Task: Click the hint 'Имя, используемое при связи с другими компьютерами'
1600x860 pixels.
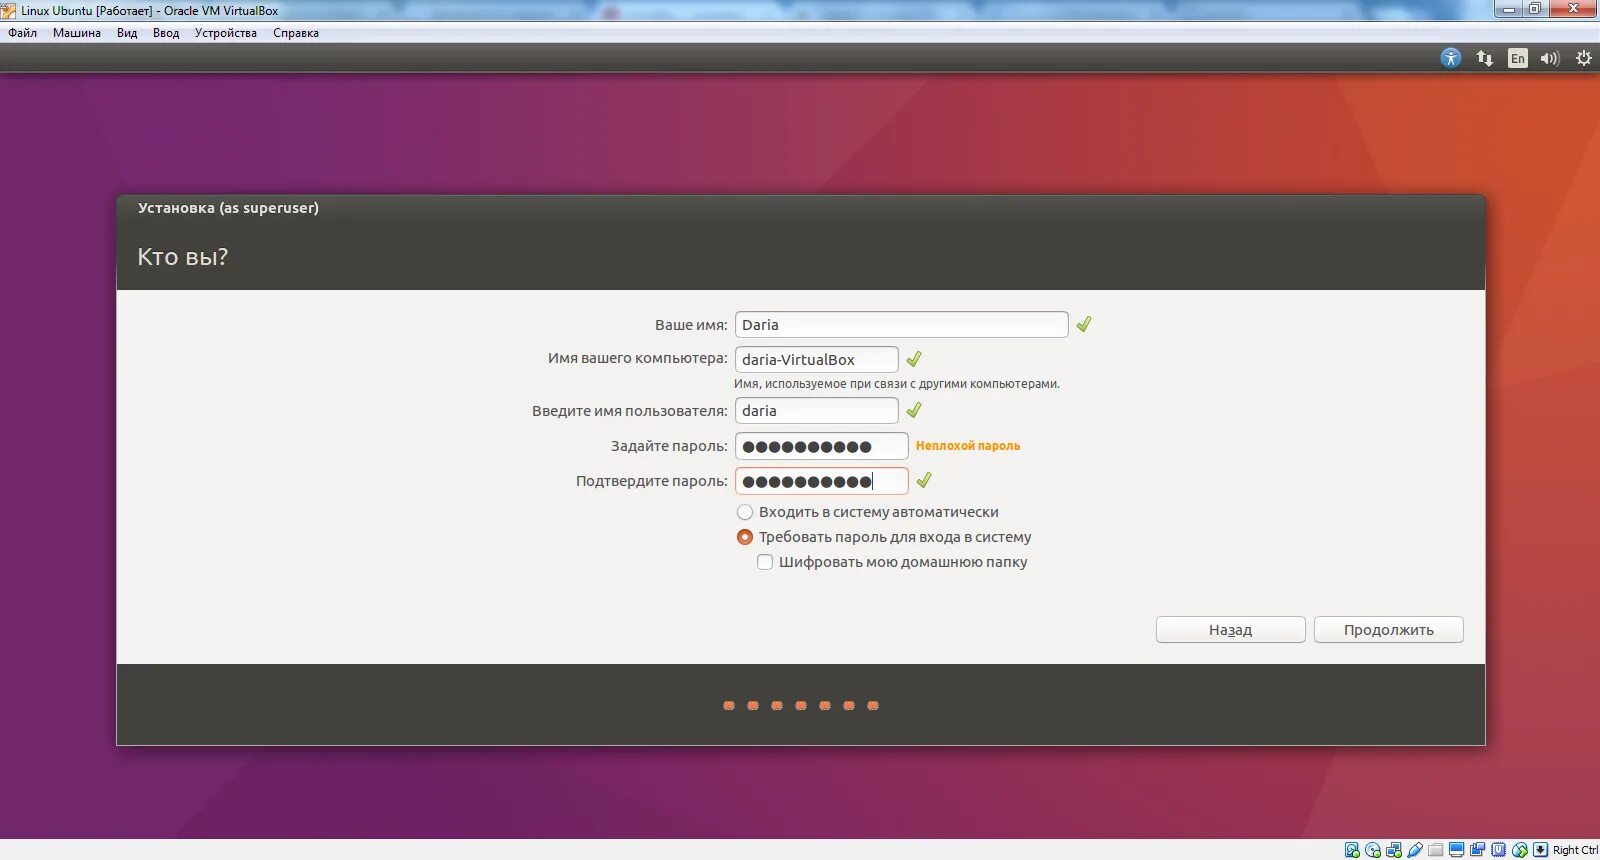Action: coord(897,384)
